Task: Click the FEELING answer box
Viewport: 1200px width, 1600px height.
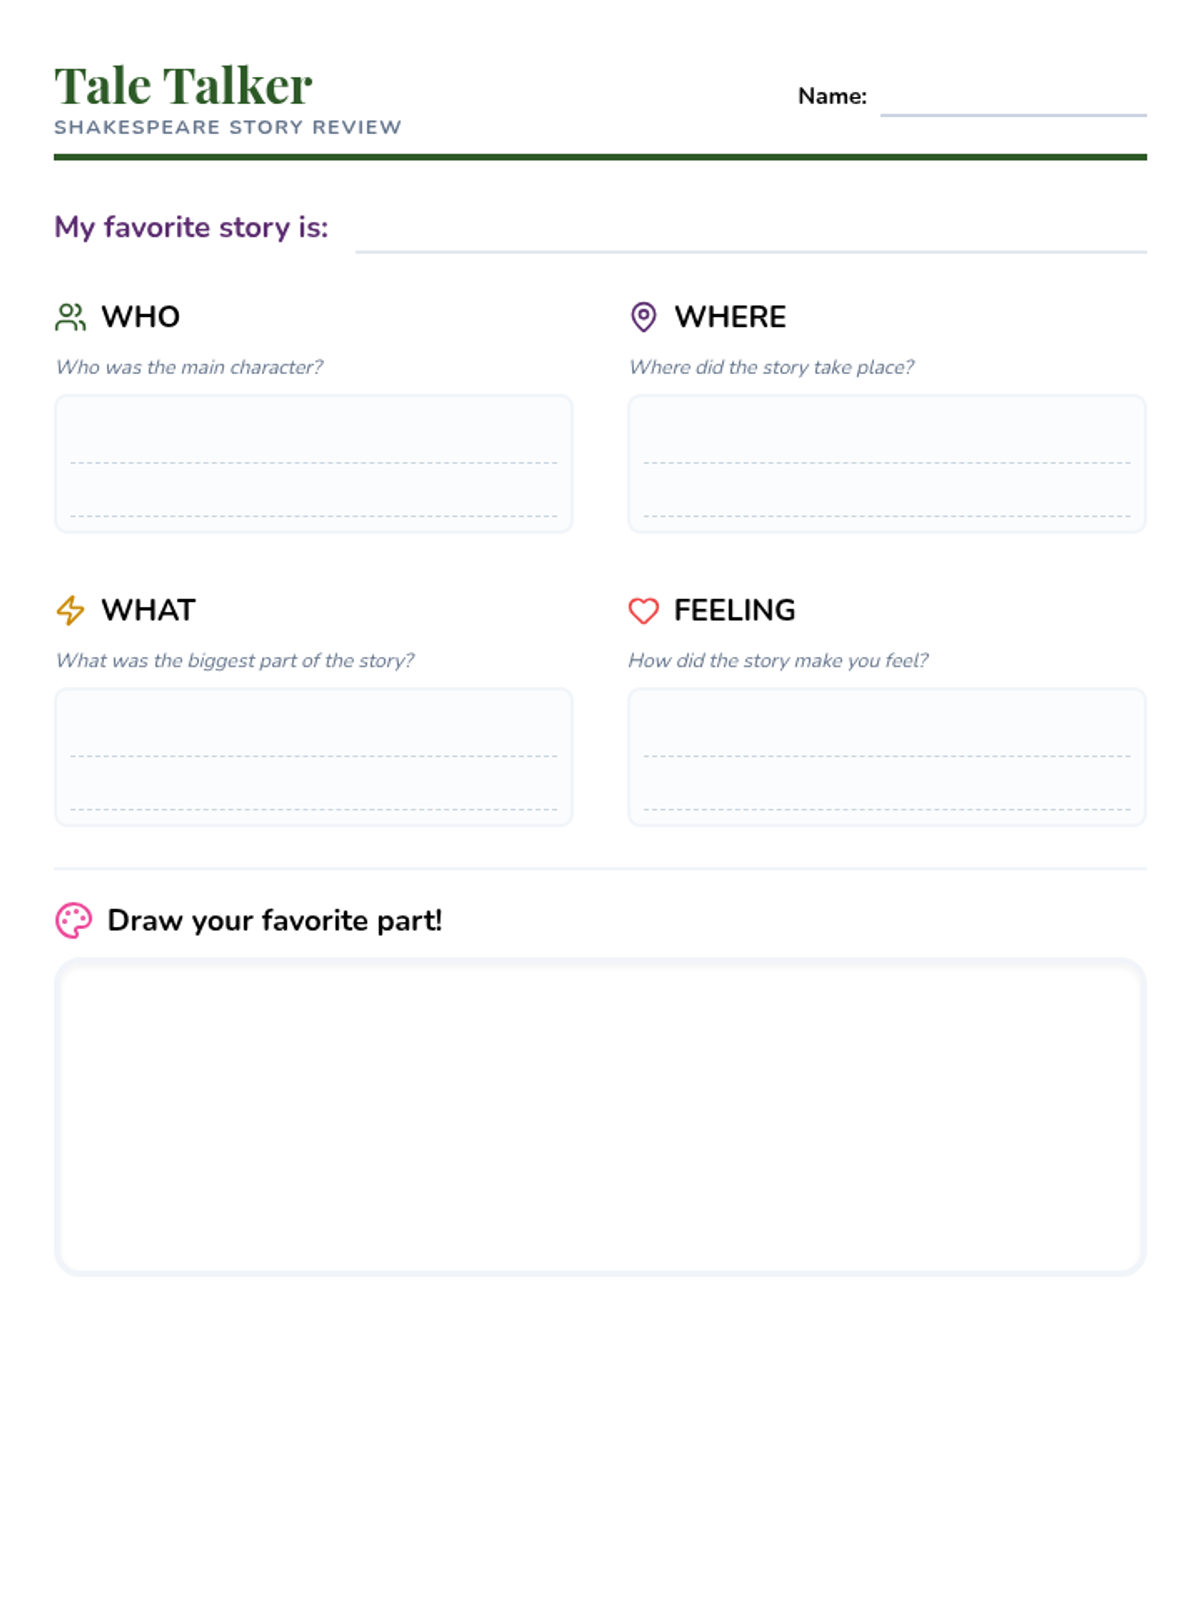Action: [886, 756]
